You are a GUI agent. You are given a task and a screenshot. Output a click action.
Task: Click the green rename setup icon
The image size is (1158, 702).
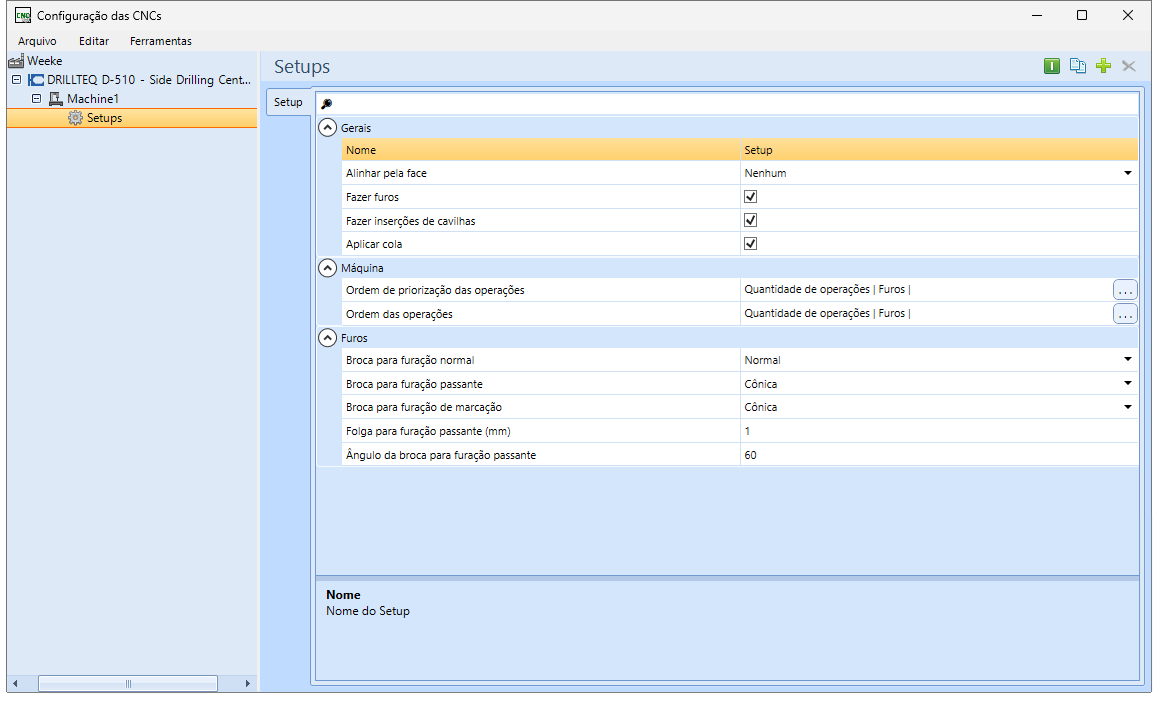(1052, 66)
